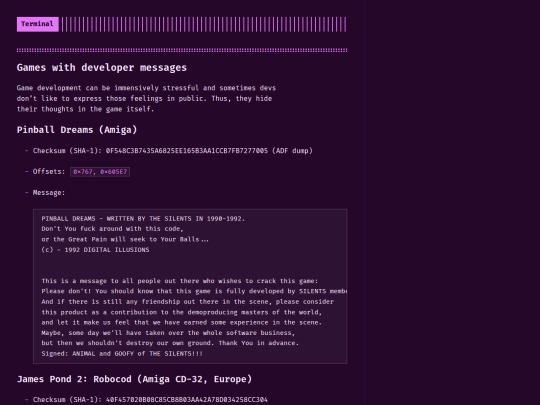Screen dimensions: 540x405
Task: Click the line 'and let it make us feel'
Action: 181,322
